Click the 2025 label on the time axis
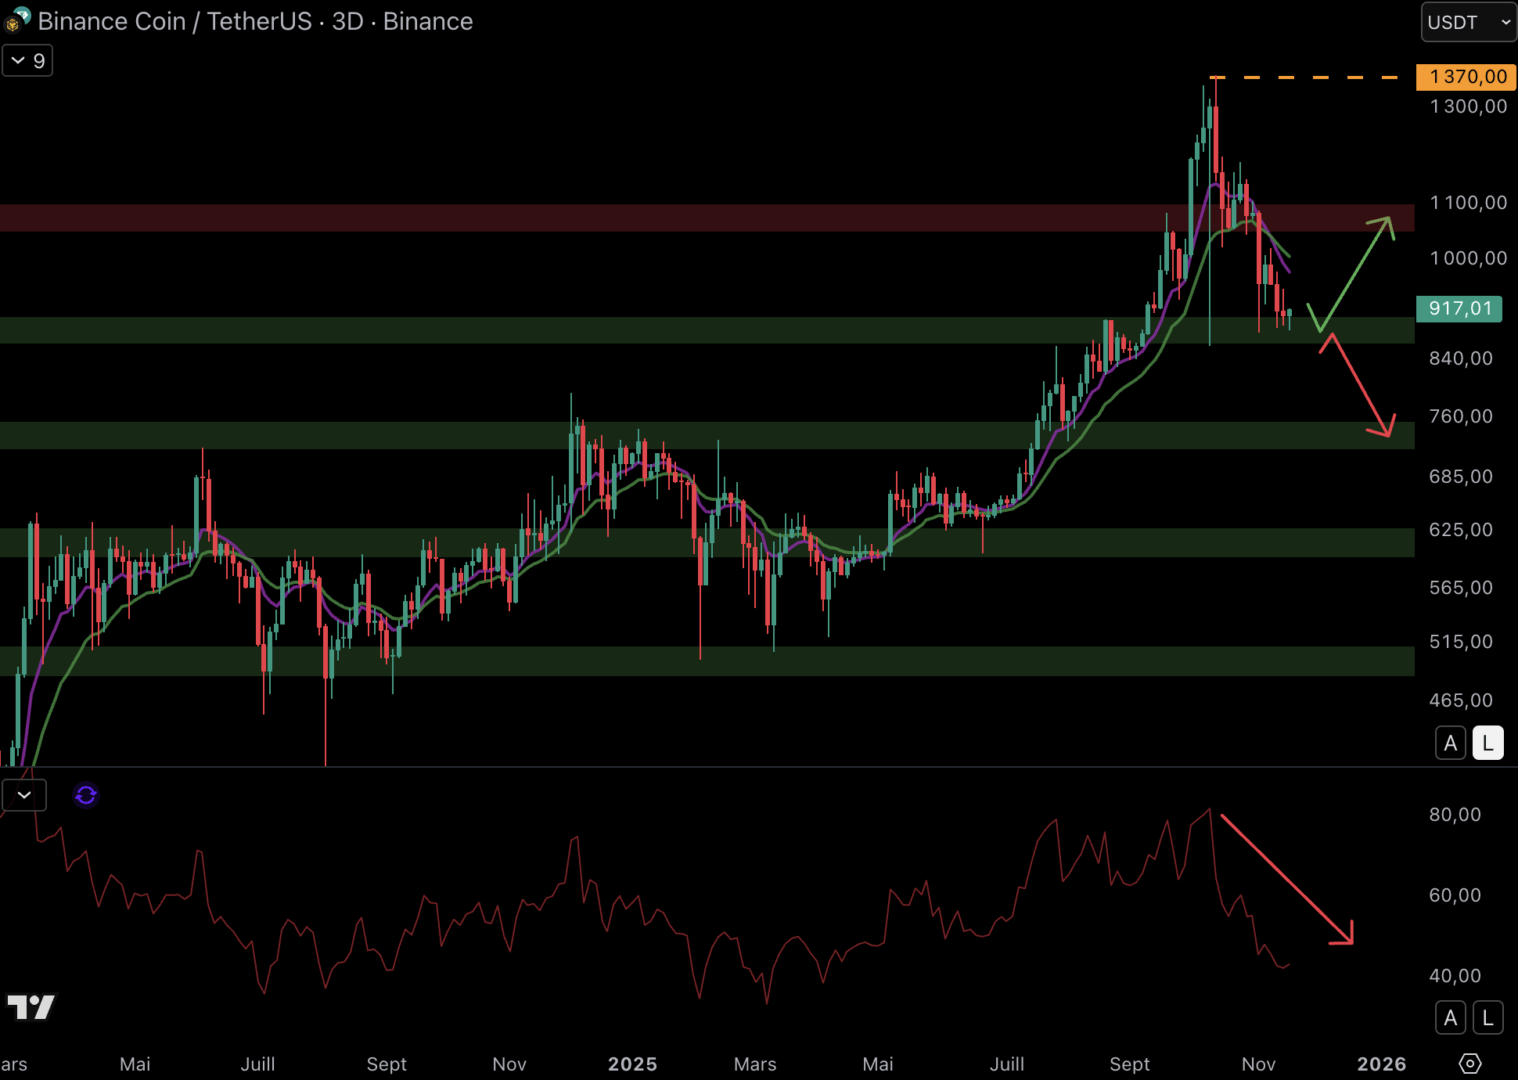This screenshot has width=1518, height=1080. coord(632,1064)
